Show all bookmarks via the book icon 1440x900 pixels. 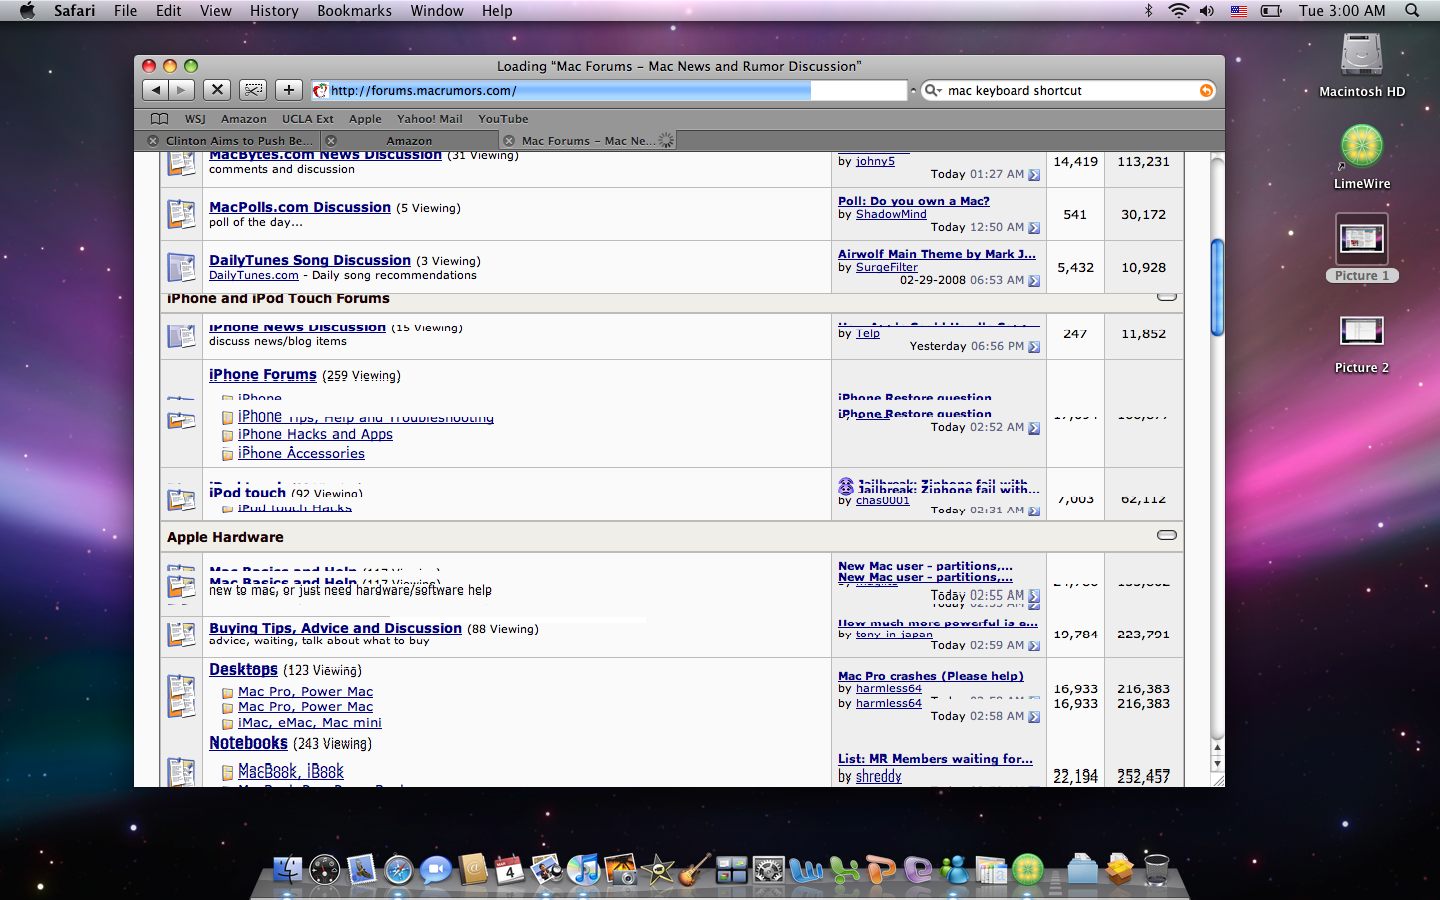(x=159, y=119)
